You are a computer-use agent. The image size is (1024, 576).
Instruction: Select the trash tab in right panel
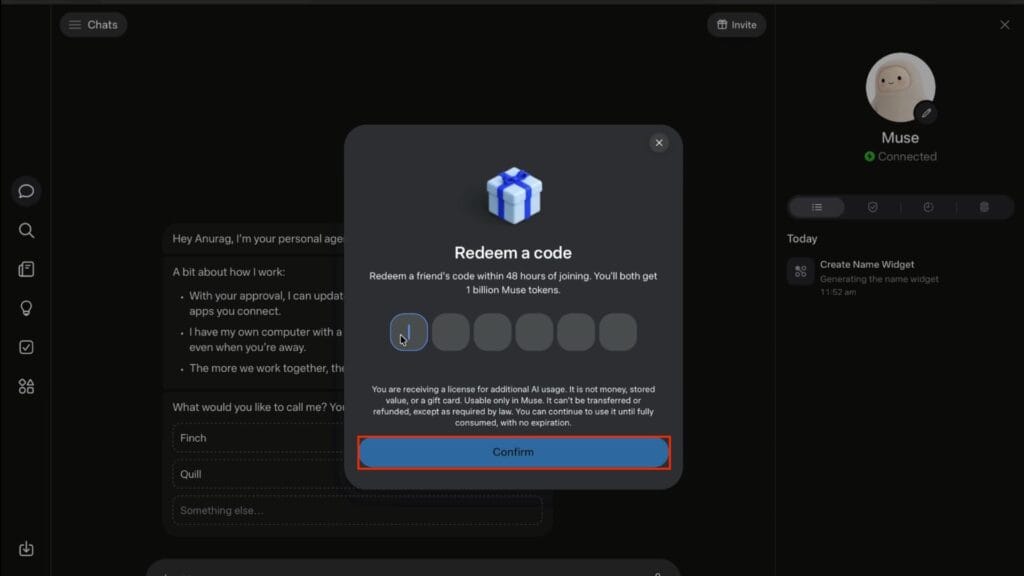pyautogui.click(x=984, y=207)
